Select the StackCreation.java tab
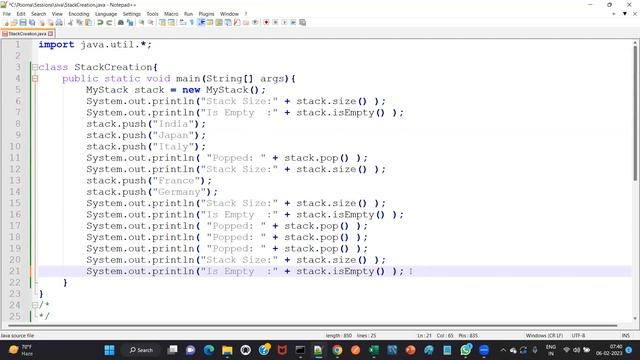The width and height of the screenshot is (640, 360). tap(27, 33)
